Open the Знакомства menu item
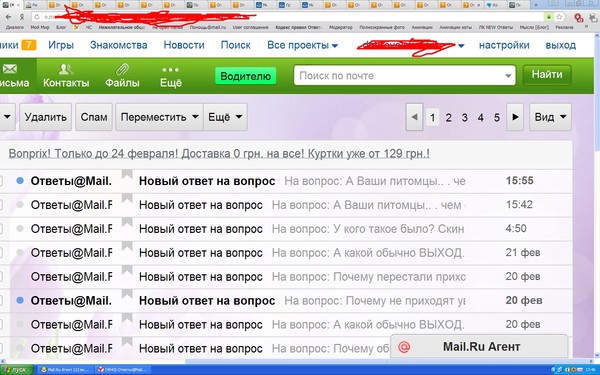This screenshot has width=600, height=375. click(x=119, y=45)
